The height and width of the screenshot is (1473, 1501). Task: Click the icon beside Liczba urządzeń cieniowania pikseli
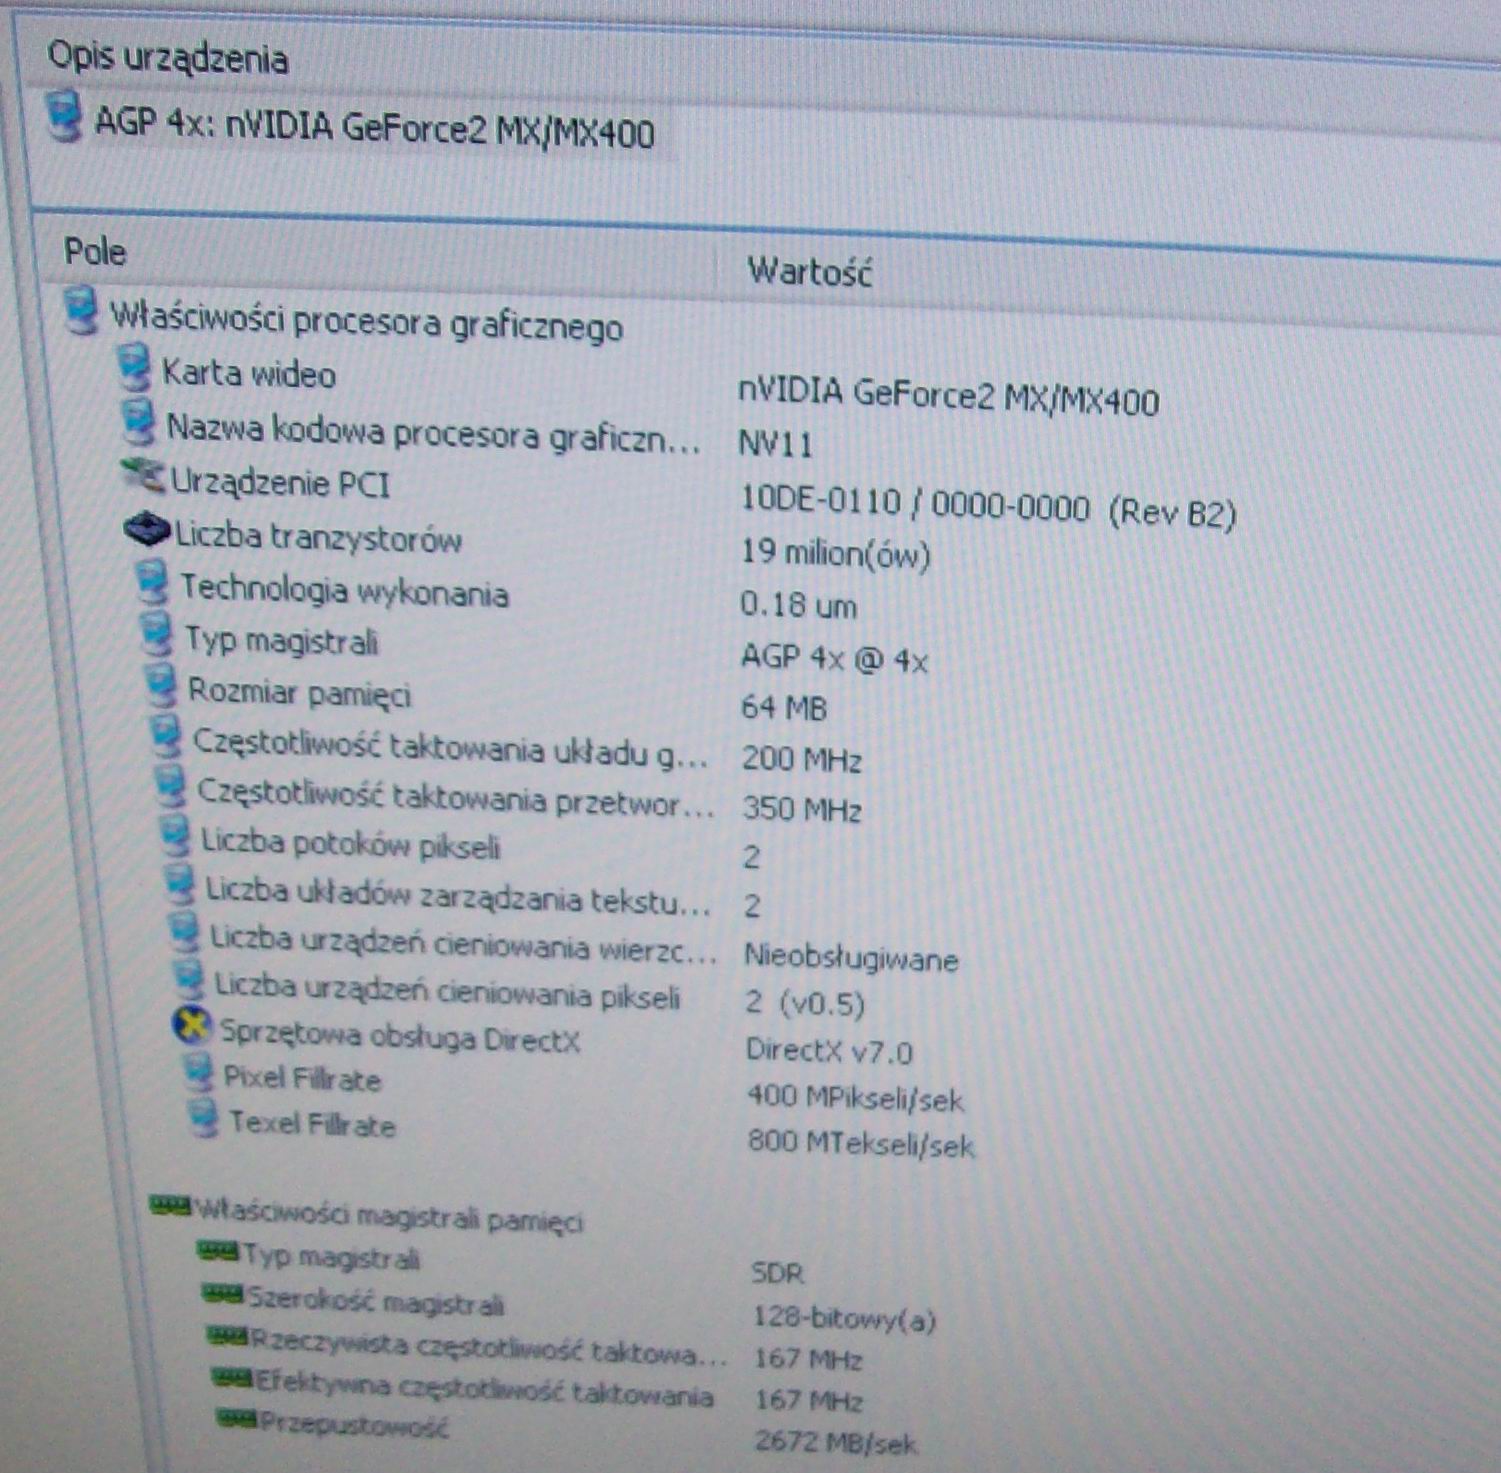coord(188,981)
